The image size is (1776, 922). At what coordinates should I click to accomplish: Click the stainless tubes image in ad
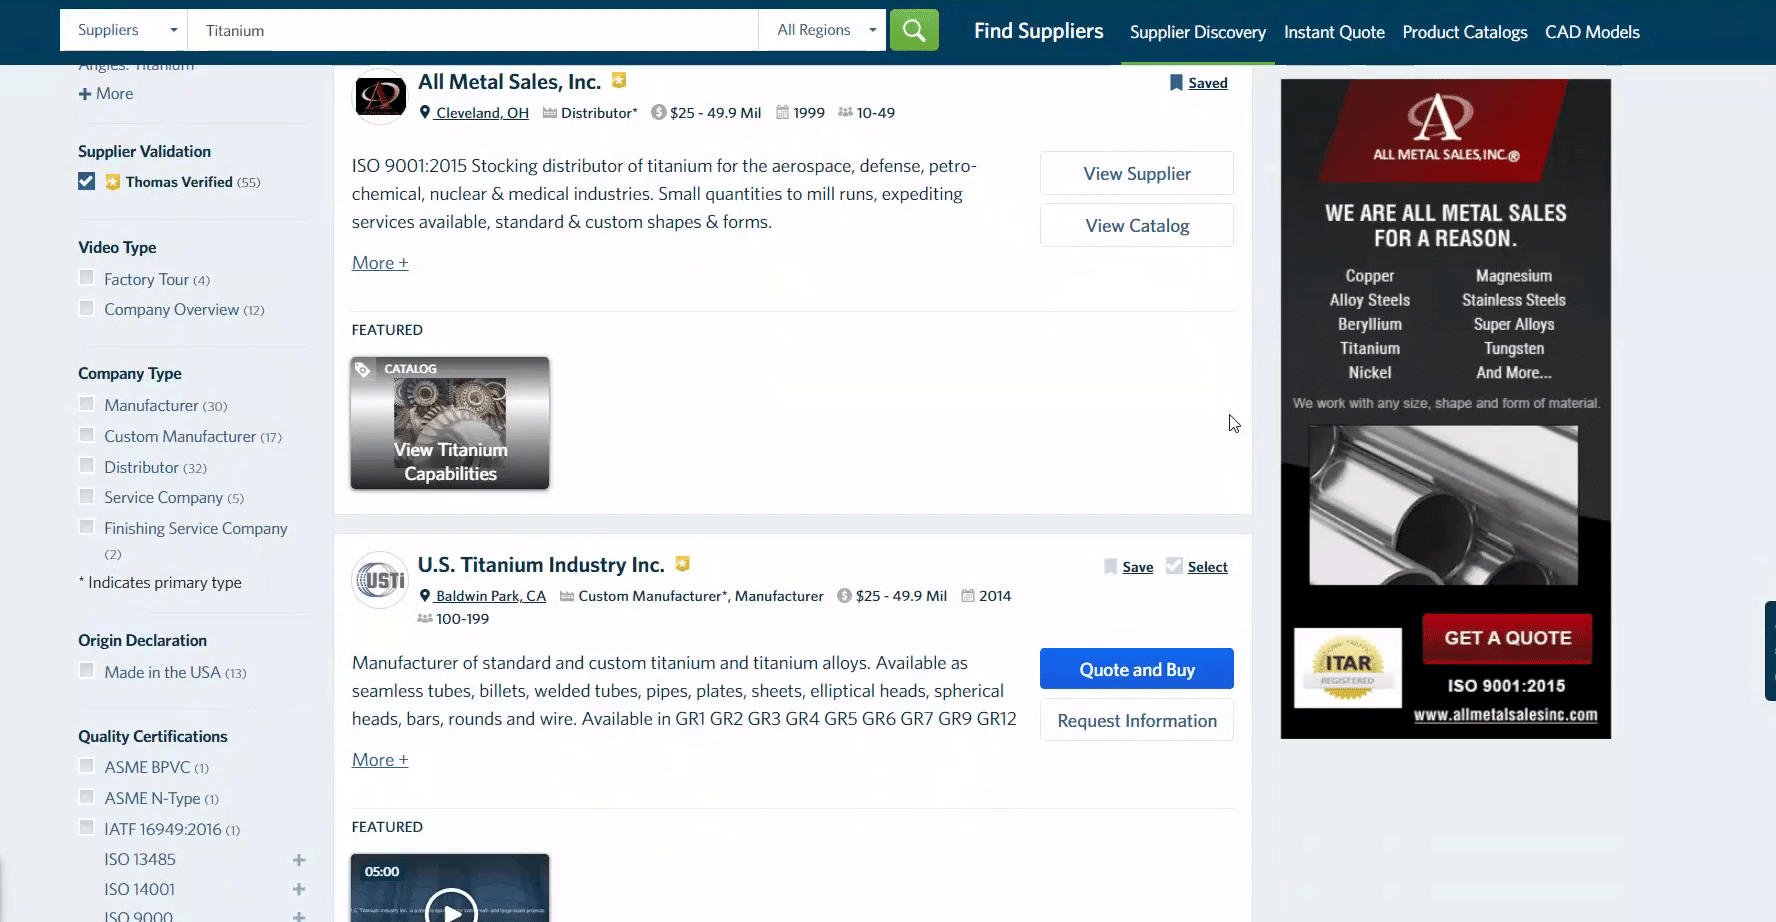[1443, 505]
